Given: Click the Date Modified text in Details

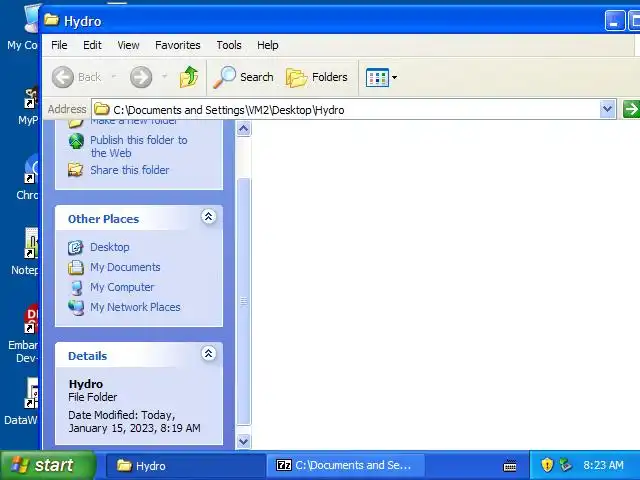Looking at the screenshot, I should [x=134, y=422].
